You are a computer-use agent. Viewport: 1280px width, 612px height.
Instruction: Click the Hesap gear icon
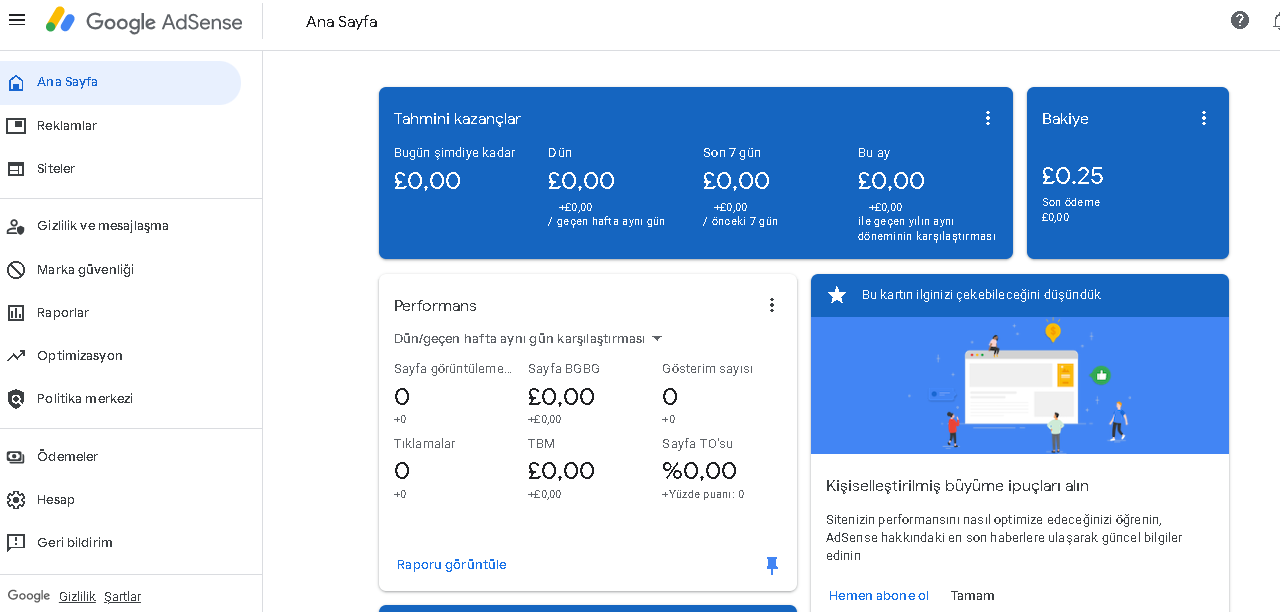coord(16,500)
